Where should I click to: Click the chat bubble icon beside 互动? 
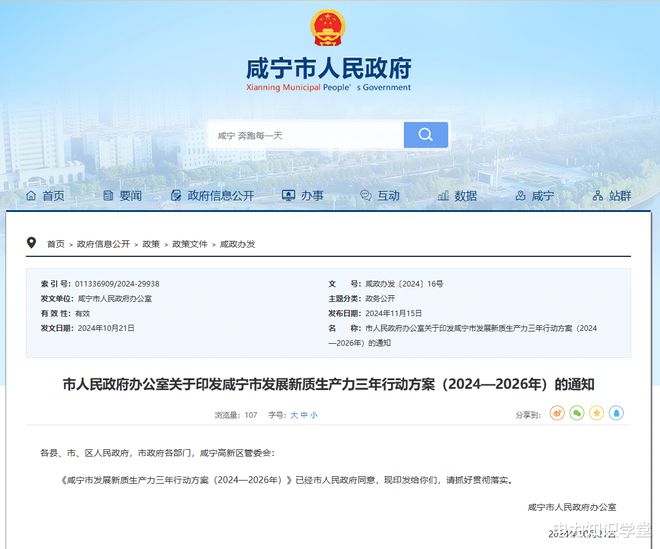[x=366, y=195]
